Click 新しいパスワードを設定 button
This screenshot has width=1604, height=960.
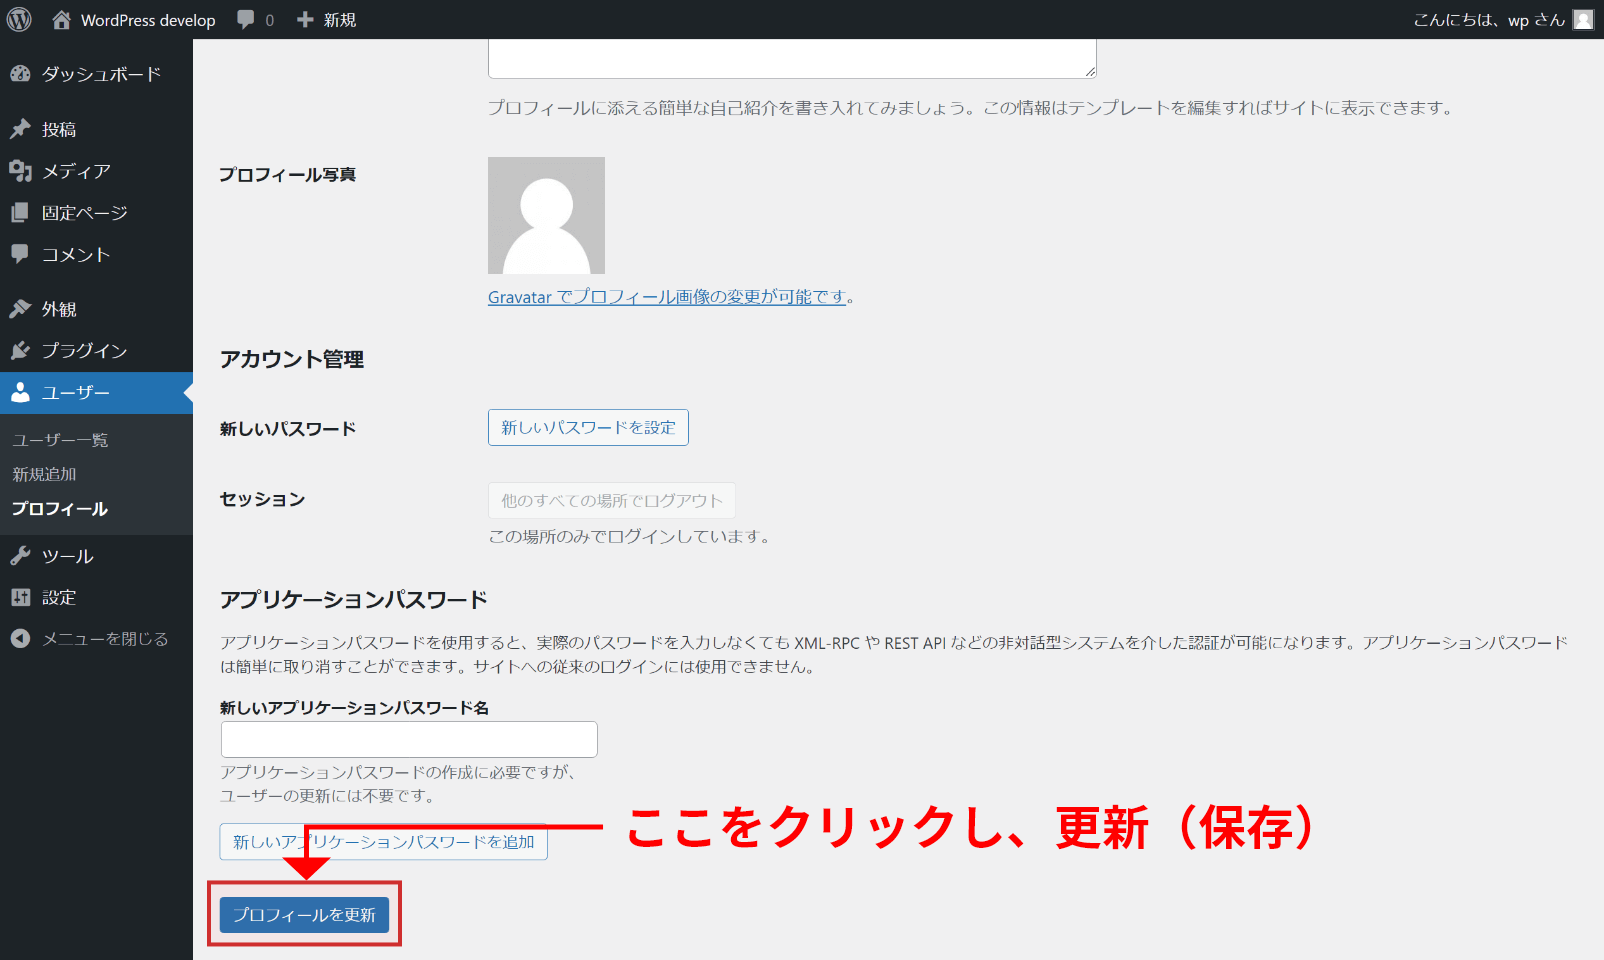[x=588, y=427]
